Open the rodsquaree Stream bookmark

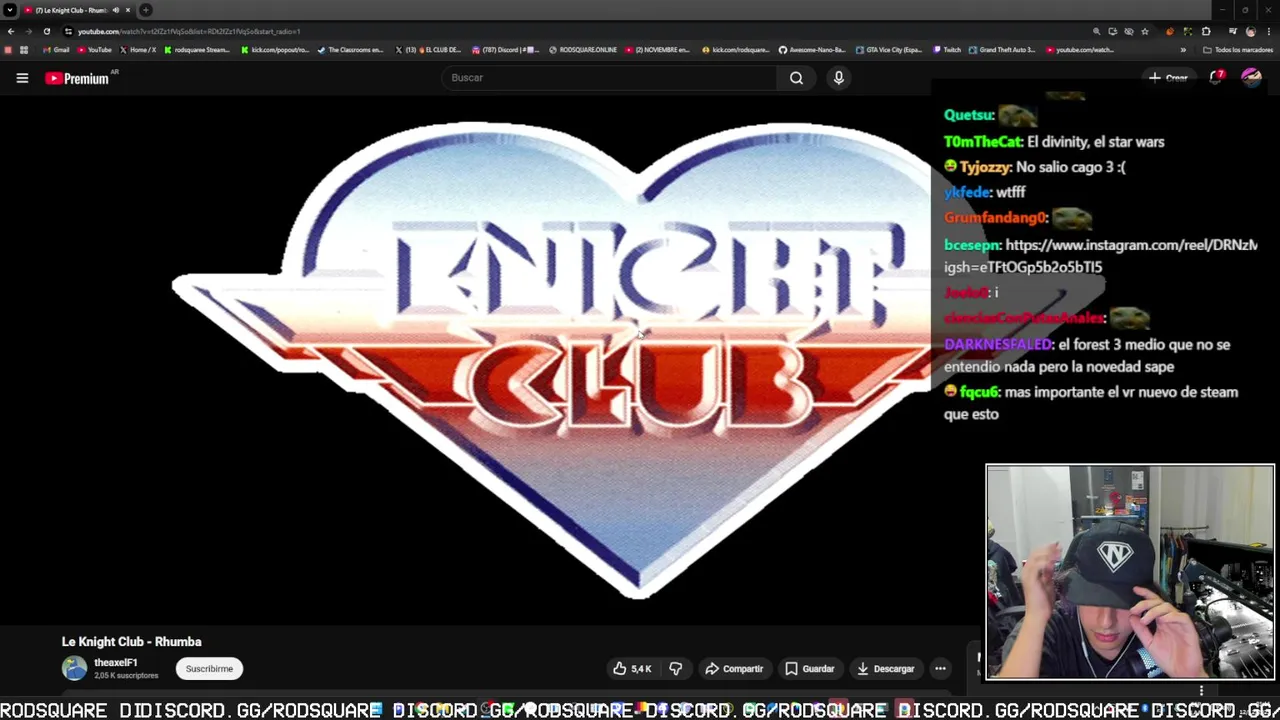[197, 50]
